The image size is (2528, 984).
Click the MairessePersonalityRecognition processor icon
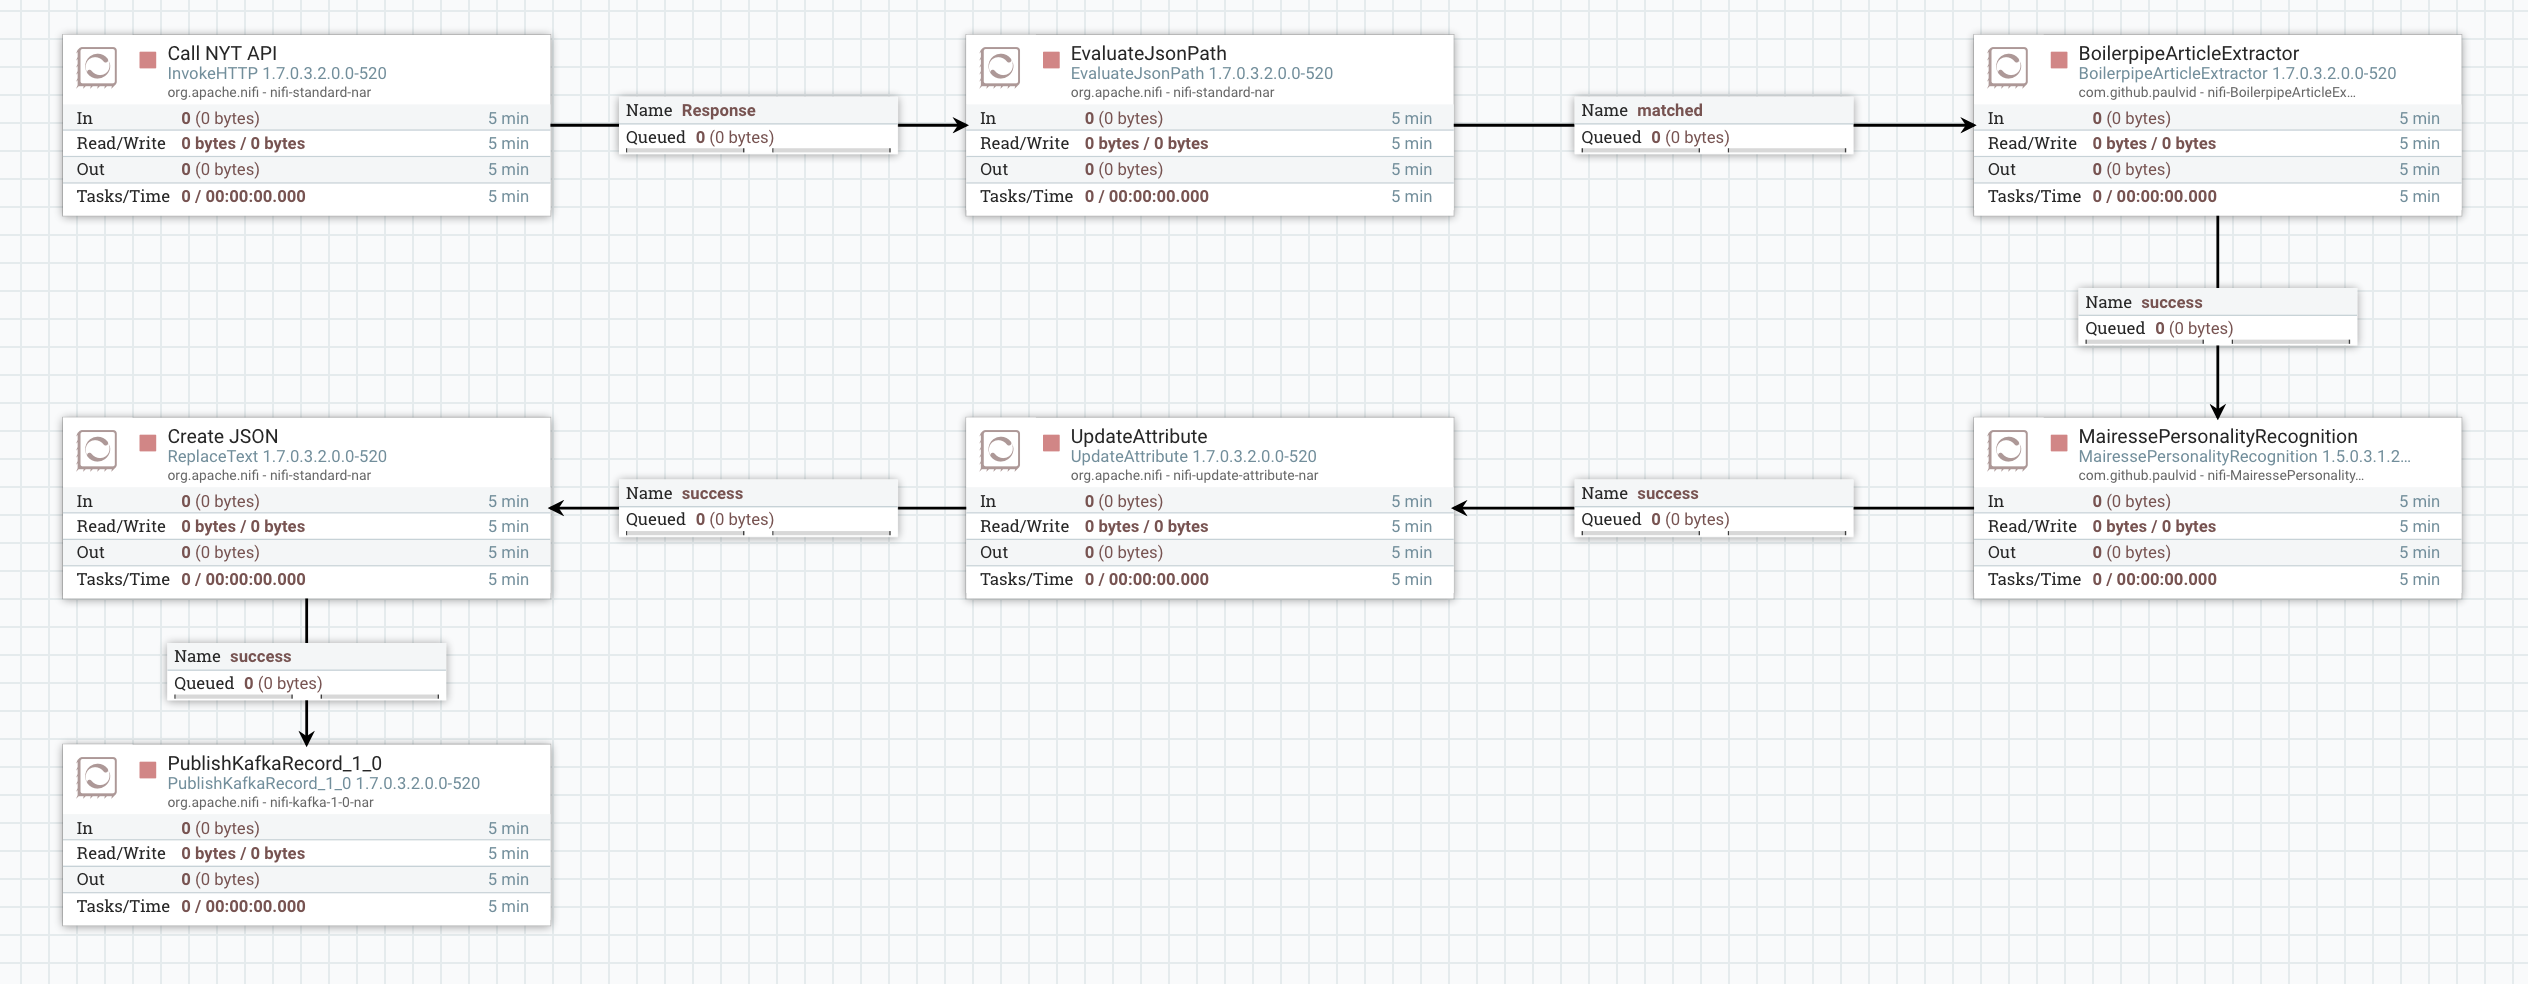pos(2008,451)
